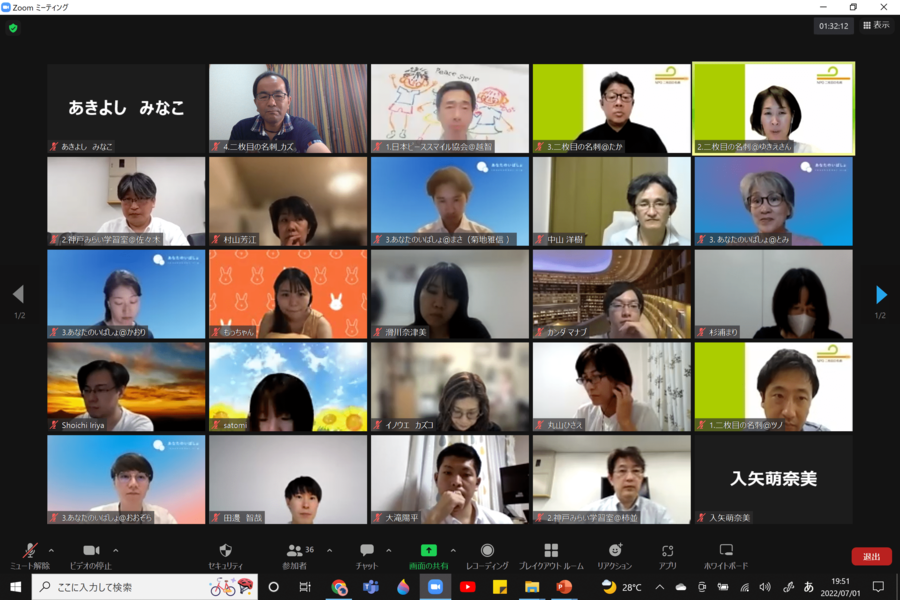
Task: Expand audio options arrow beside mute
Action: point(51,550)
